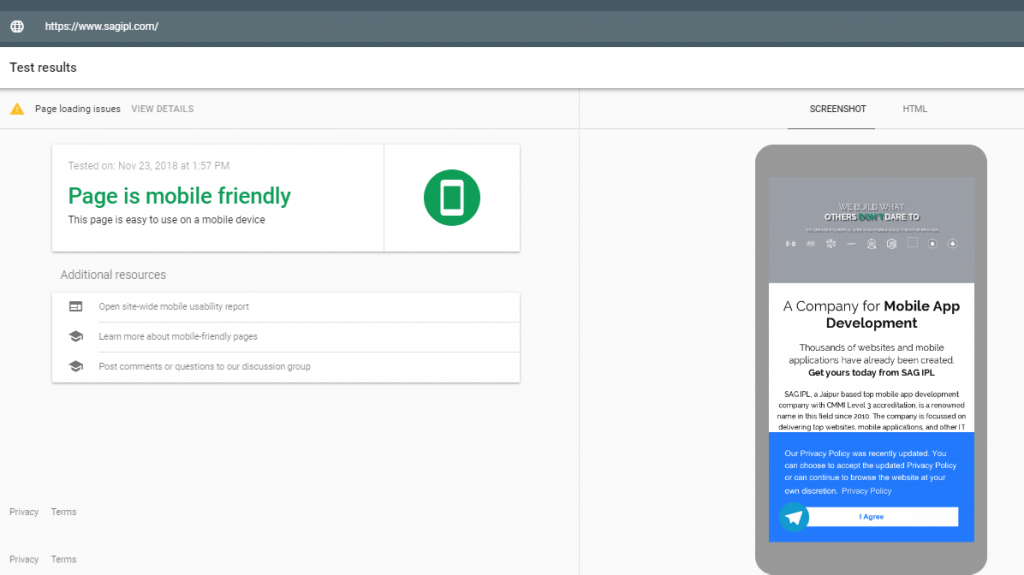Click the Telegram paper plane icon
The width and height of the screenshot is (1024, 575).
[794, 517]
